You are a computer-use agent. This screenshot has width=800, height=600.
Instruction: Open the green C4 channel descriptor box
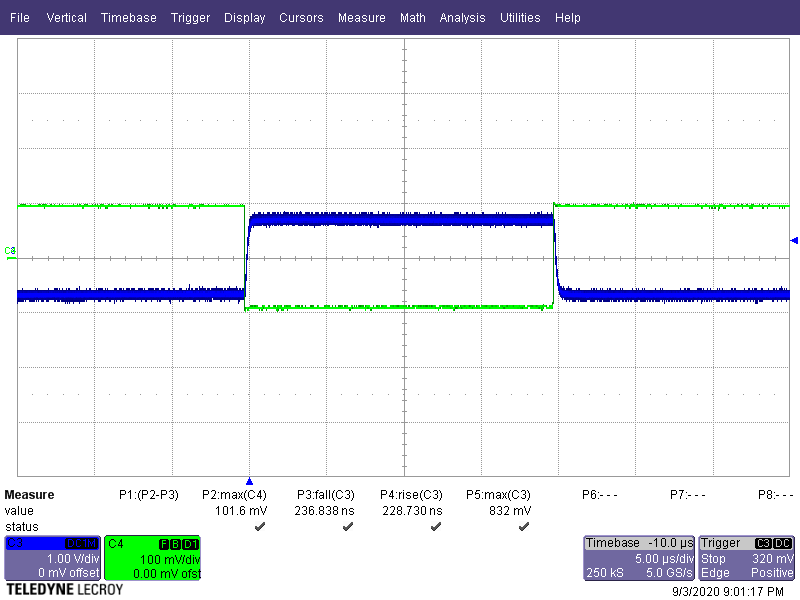pyautogui.click(x=153, y=558)
